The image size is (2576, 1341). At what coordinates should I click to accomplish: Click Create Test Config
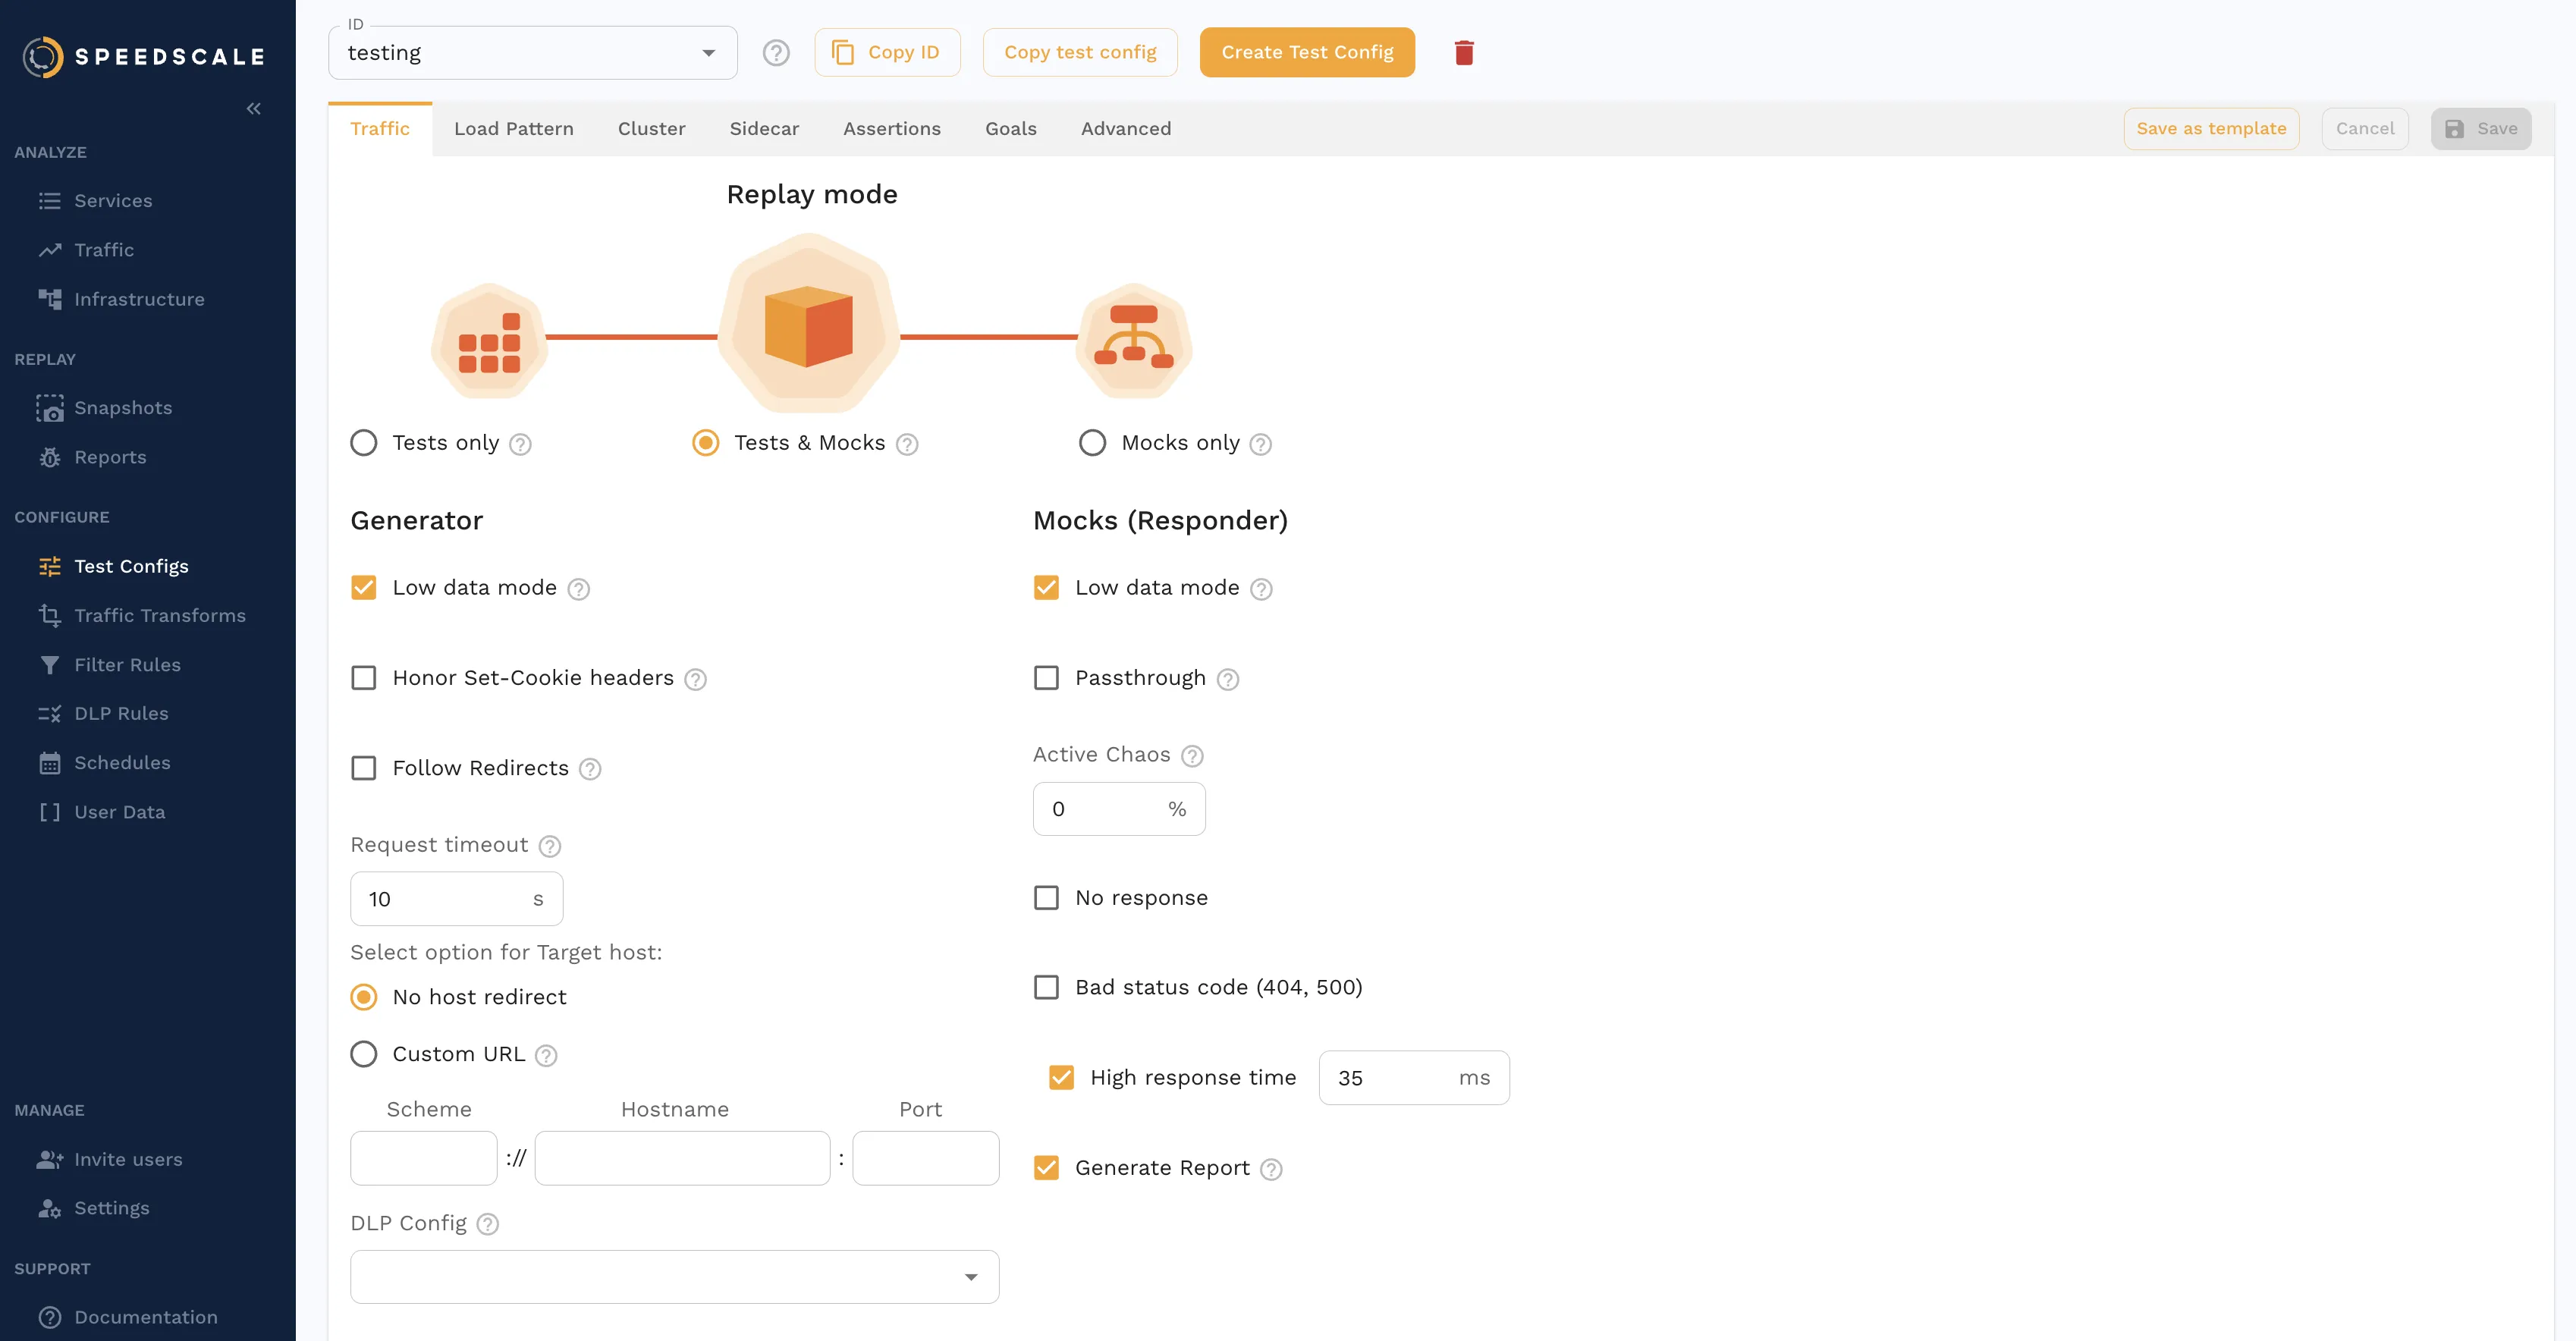1307,52
